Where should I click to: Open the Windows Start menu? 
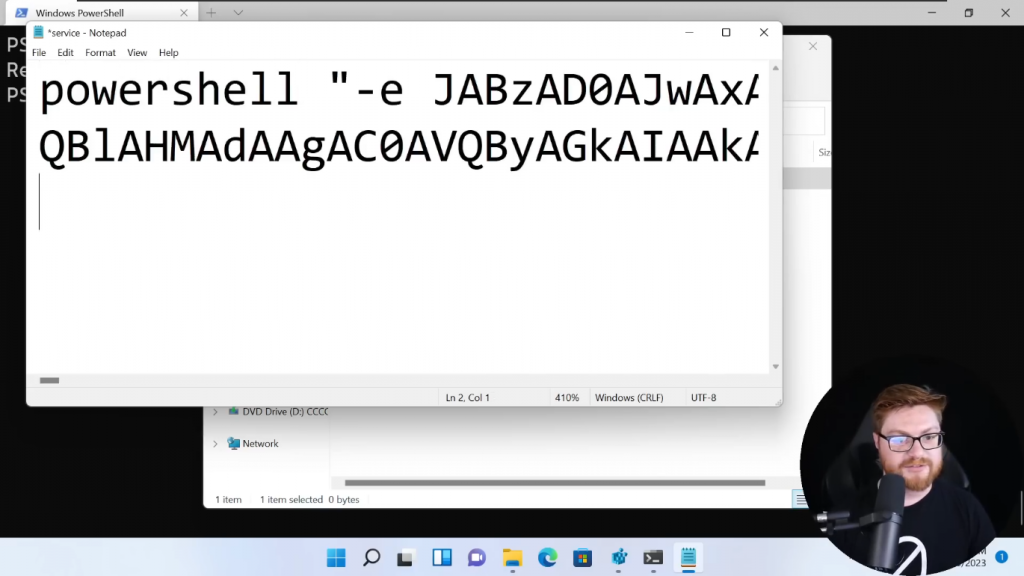(x=336, y=558)
